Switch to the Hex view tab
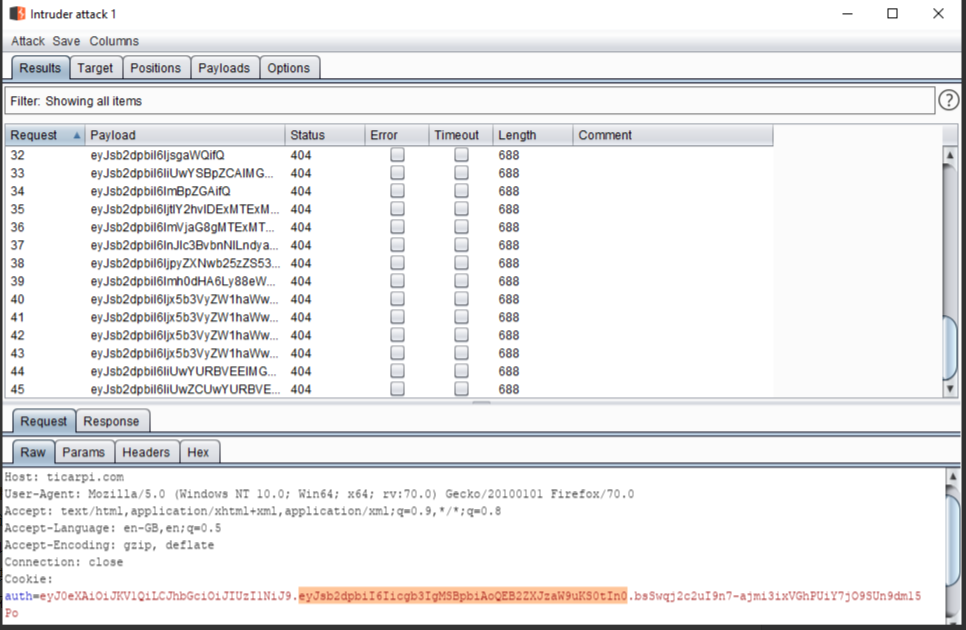This screenshot has width=966, height=630. [x=199, y=452]
